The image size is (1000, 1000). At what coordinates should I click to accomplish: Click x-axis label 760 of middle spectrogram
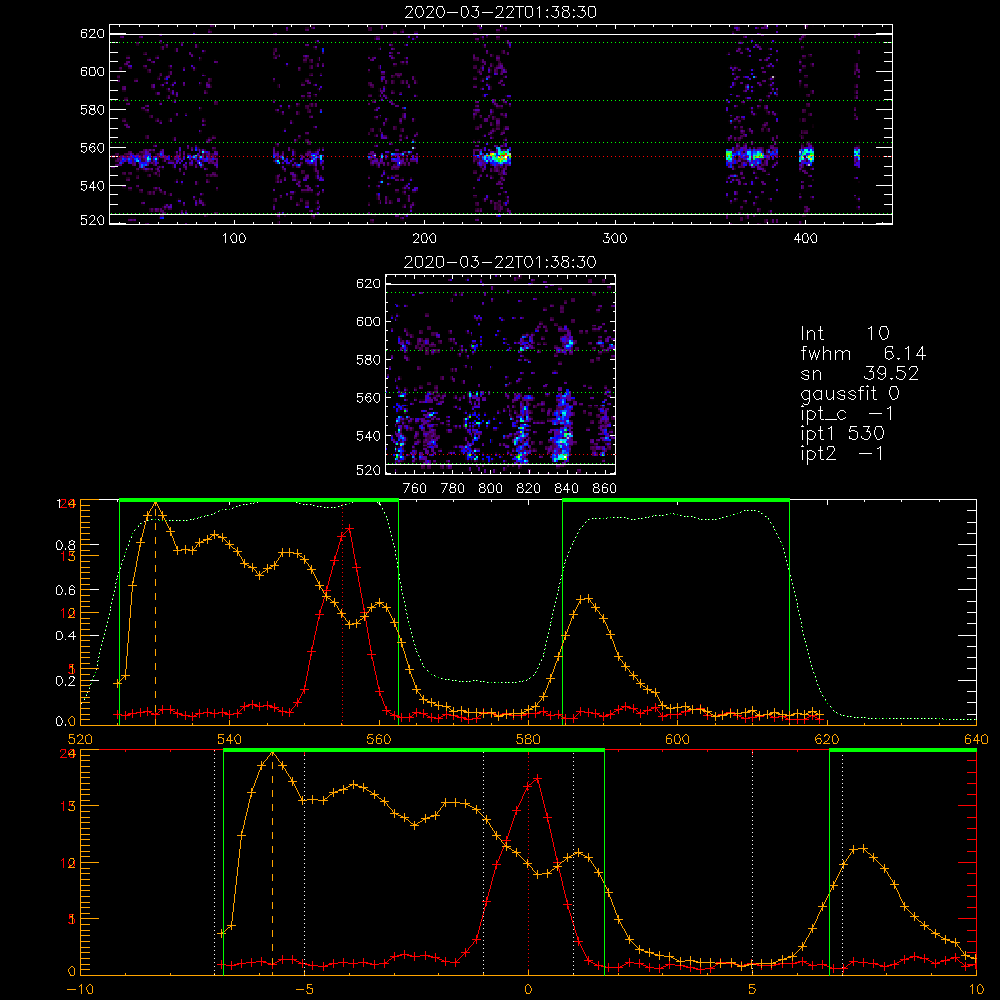tap(415, 489)
